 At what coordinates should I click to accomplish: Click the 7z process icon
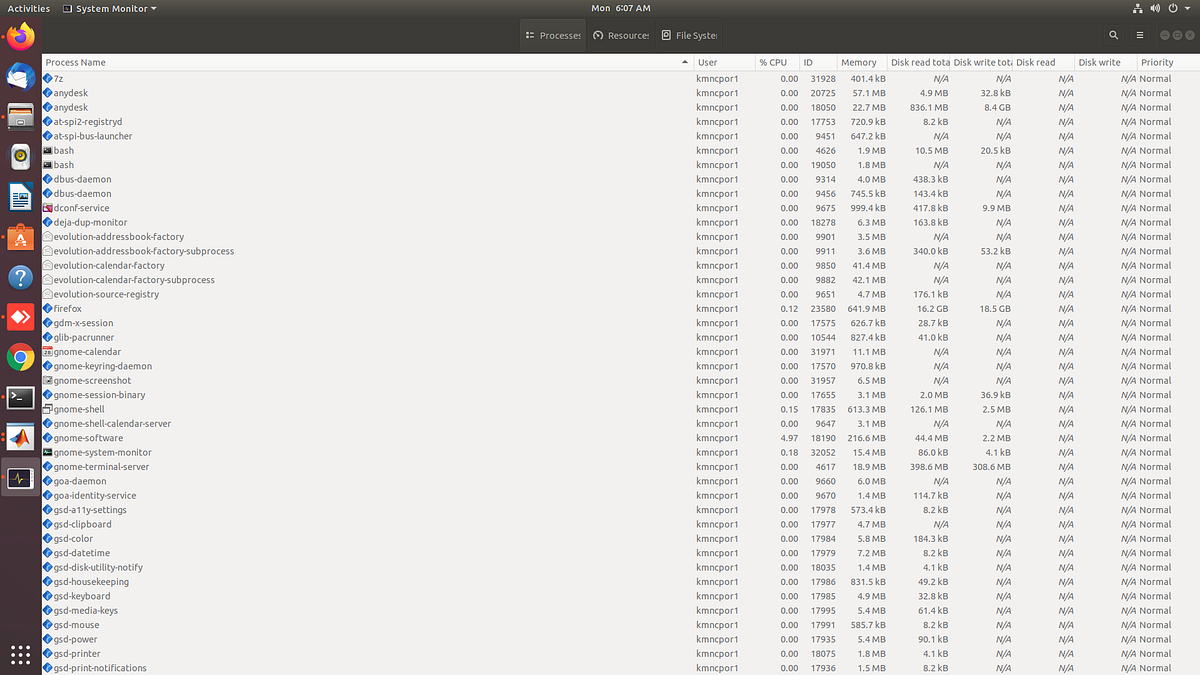(46, 77)
